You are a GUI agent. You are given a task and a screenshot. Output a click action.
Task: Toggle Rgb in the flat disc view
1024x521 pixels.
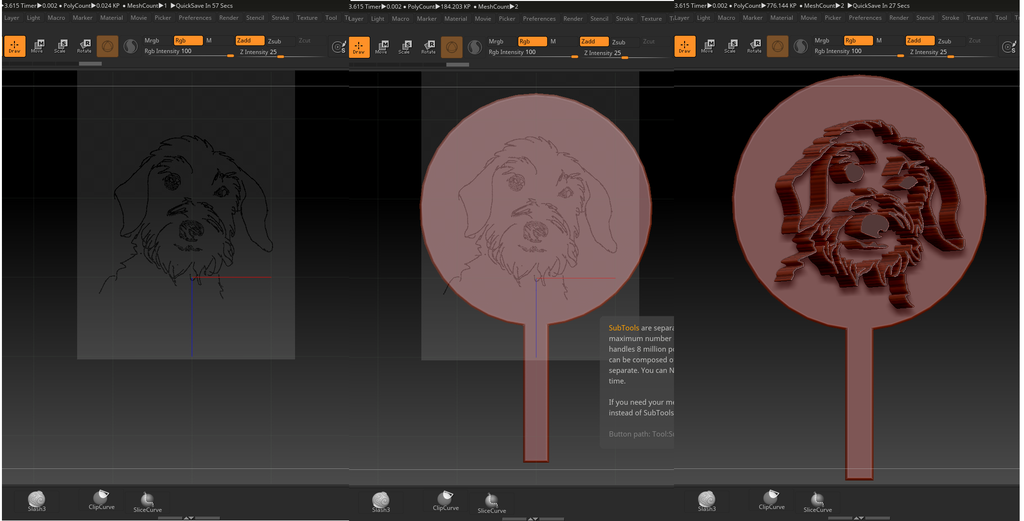pos(532,41)
